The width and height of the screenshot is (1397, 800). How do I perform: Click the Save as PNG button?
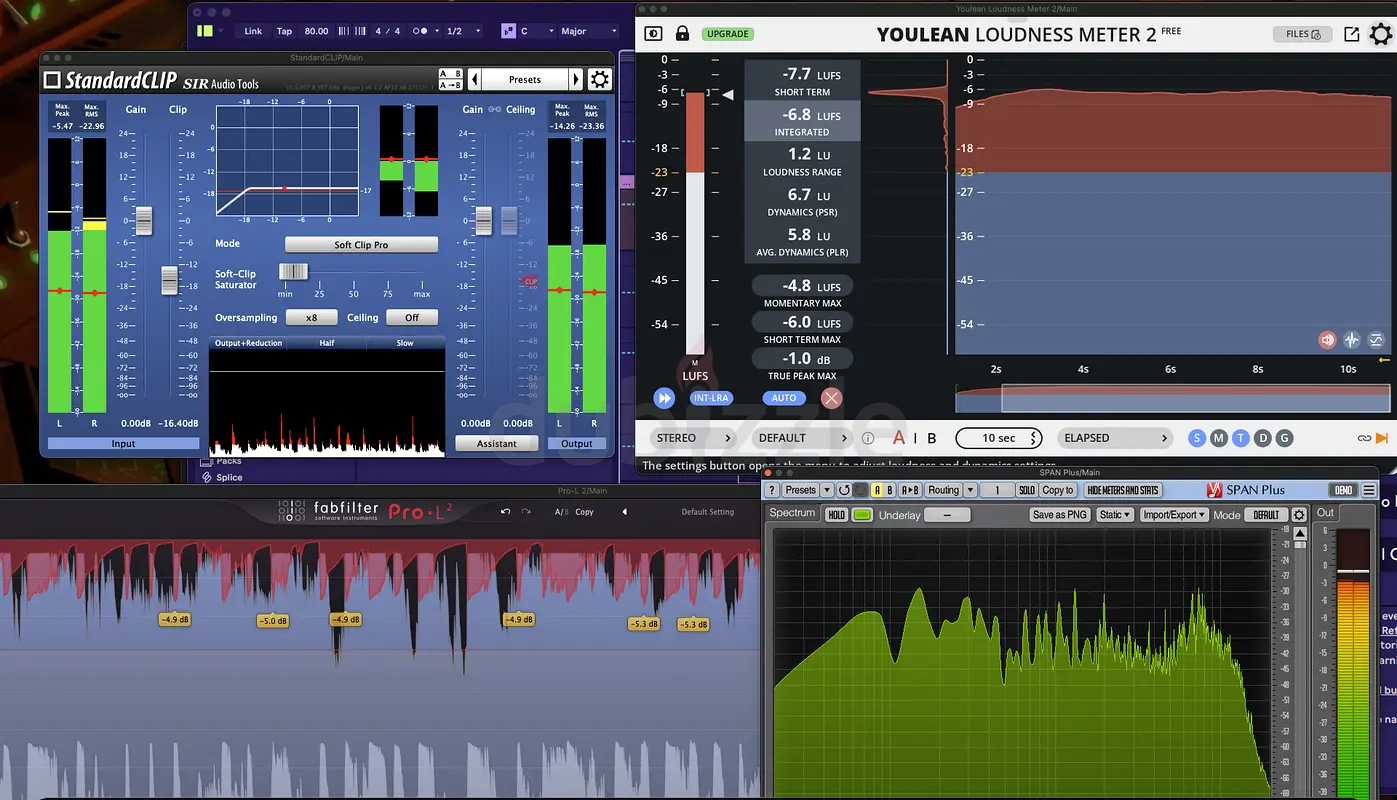tap(1059, 515)
